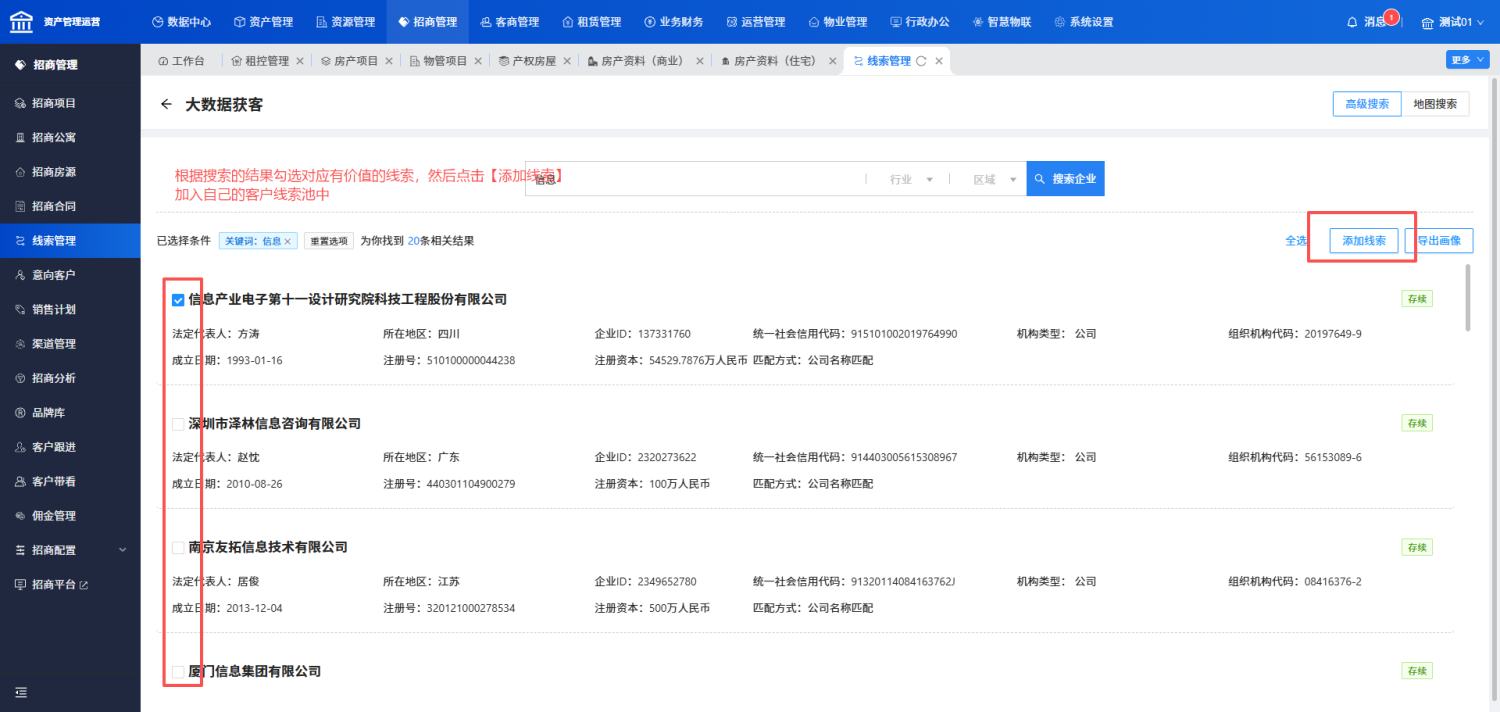The height and width of the screenshot is (712, 1500).
Task: Click the results list vertical scrollbar
Action: point(1468,297)
